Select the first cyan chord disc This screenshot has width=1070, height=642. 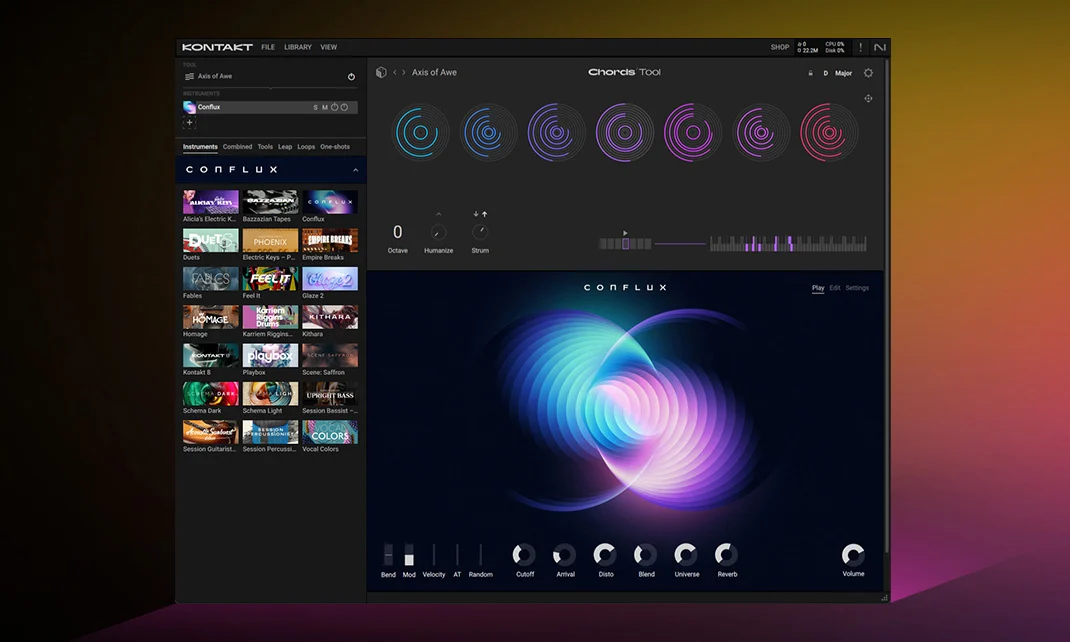[x=421, y=132]
